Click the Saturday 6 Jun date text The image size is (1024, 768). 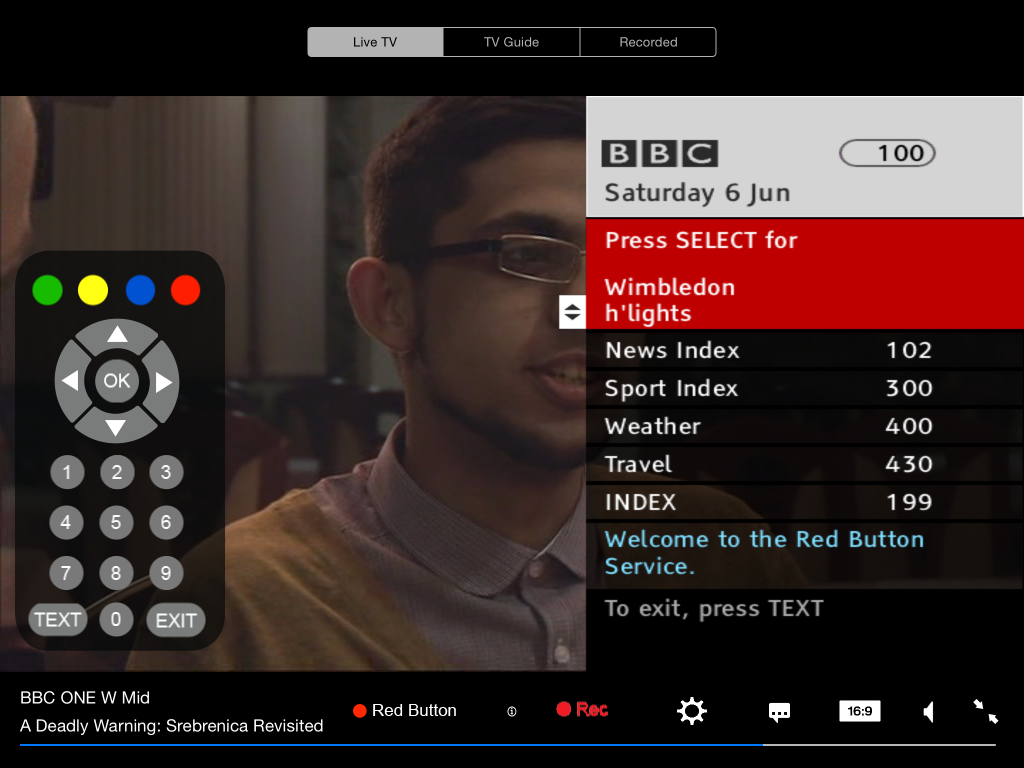[697, 193]
